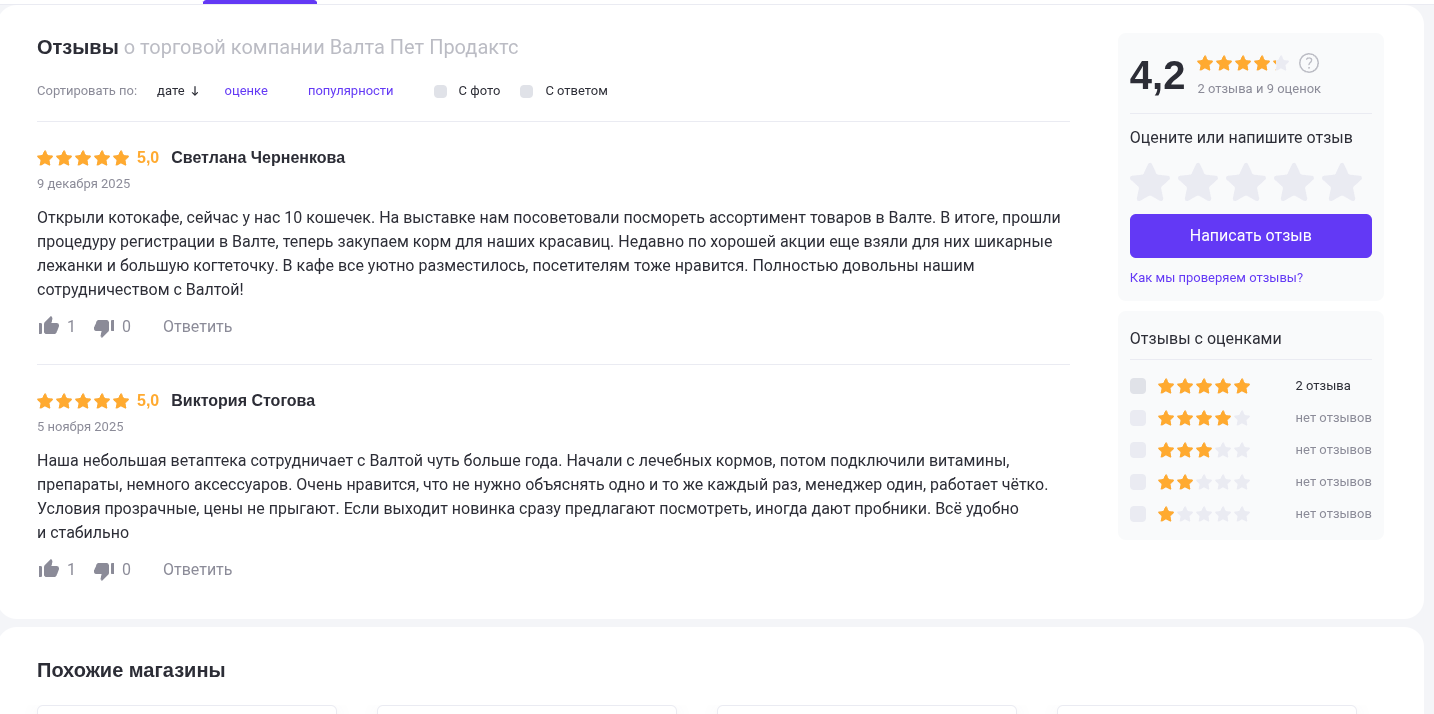Sort reviews by 'оценке'
Image resolution: width=1434 pixels, height=714 pixels.
pyautogui.click(x=246, y=91)
